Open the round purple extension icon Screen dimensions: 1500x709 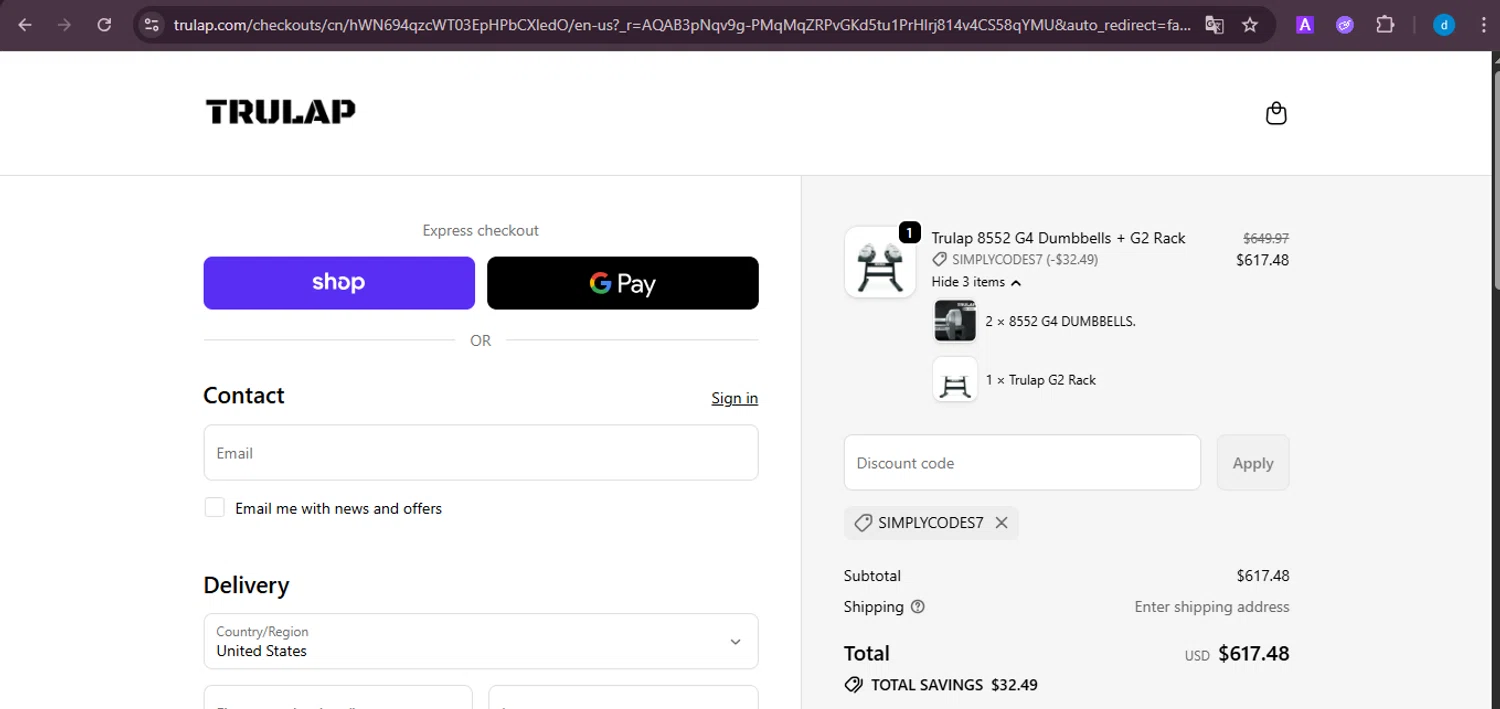1345,25
